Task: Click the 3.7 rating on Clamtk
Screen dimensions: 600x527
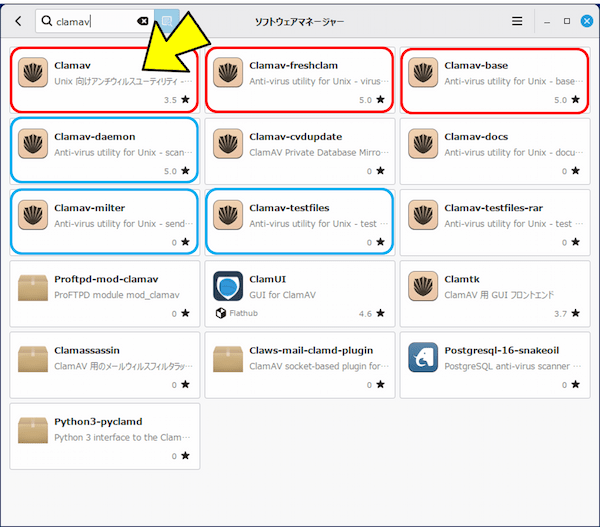Action: coord(567,313)
